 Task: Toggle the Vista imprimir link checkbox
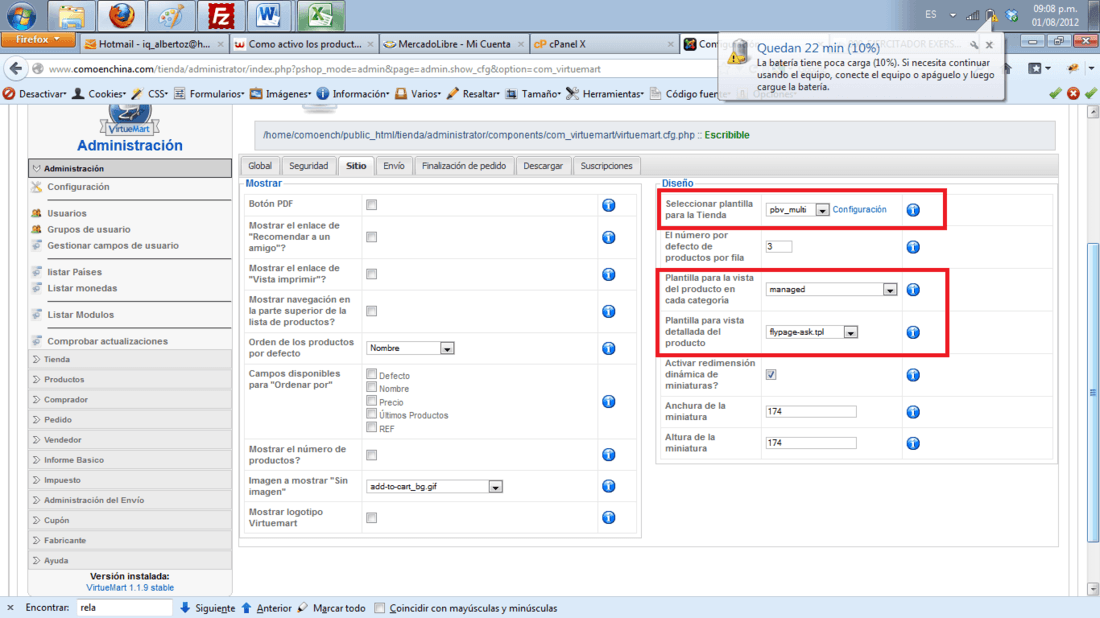371,274
